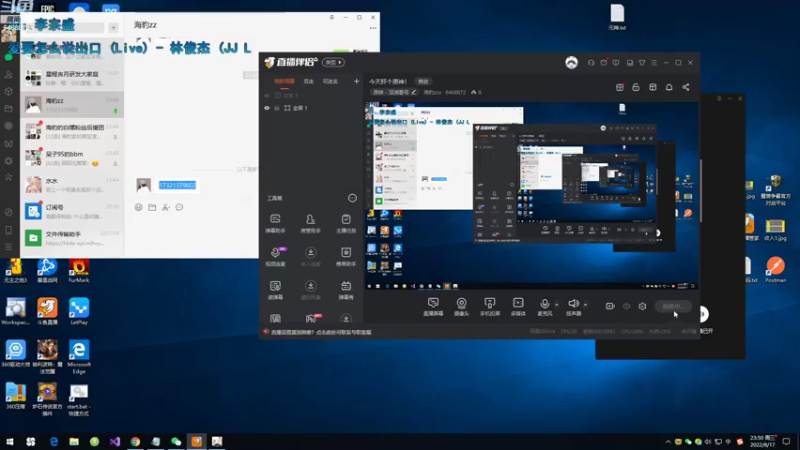Open WeChat files folder sidebar icon

(8, 109)
